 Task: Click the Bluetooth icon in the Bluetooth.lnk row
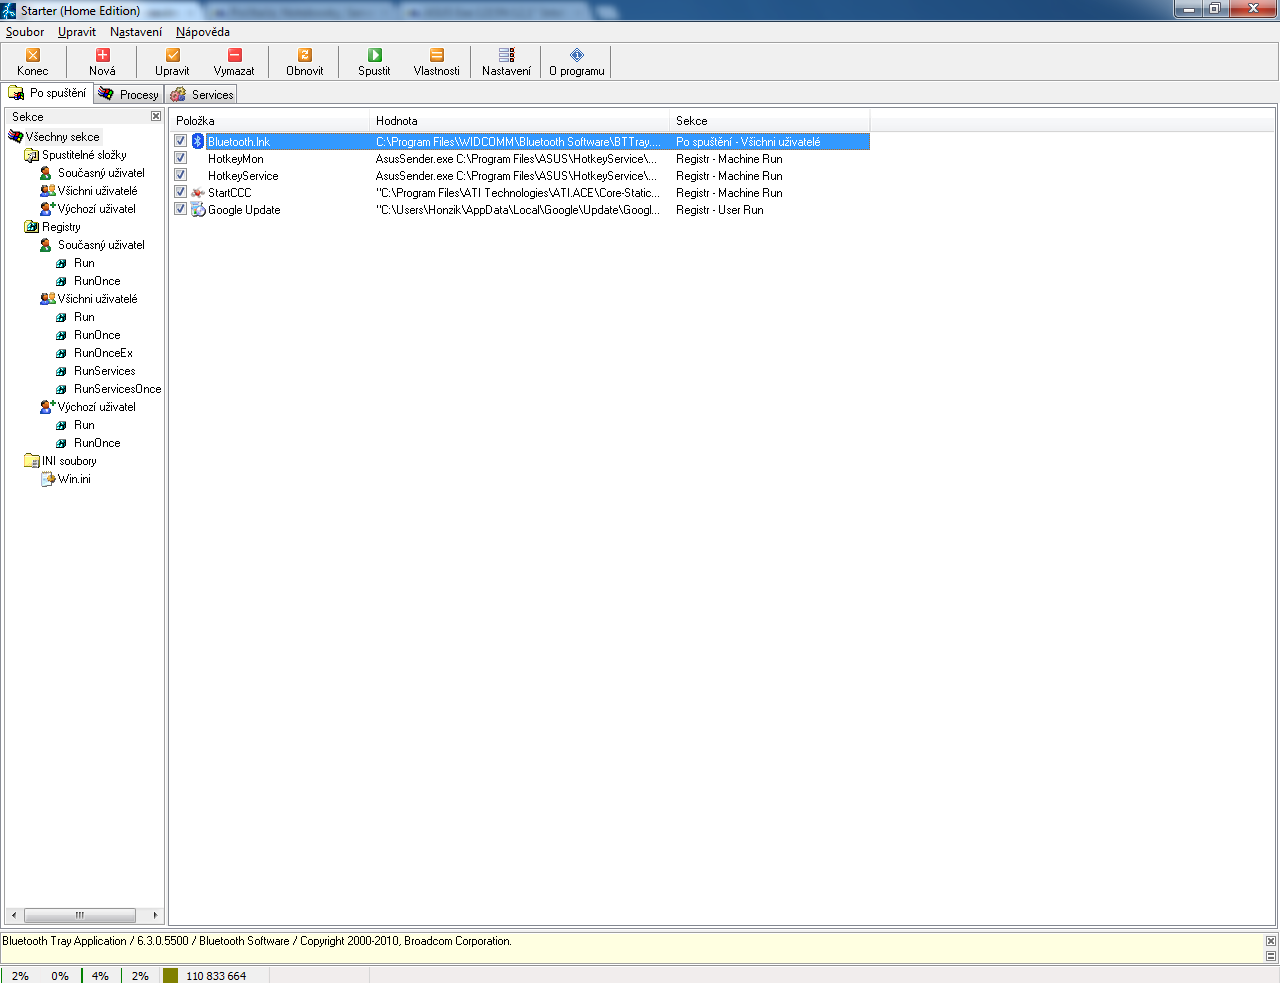point(198,141)
